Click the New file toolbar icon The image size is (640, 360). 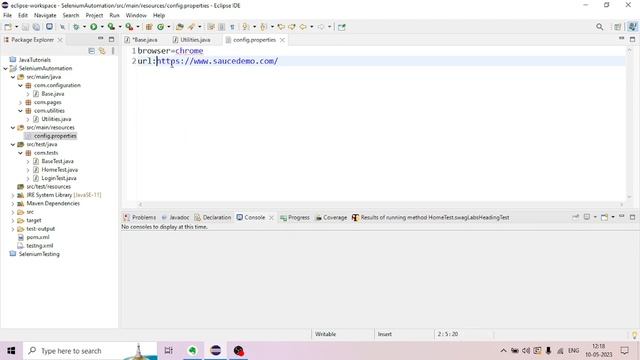pyautogui.click(x=8, y=27)
